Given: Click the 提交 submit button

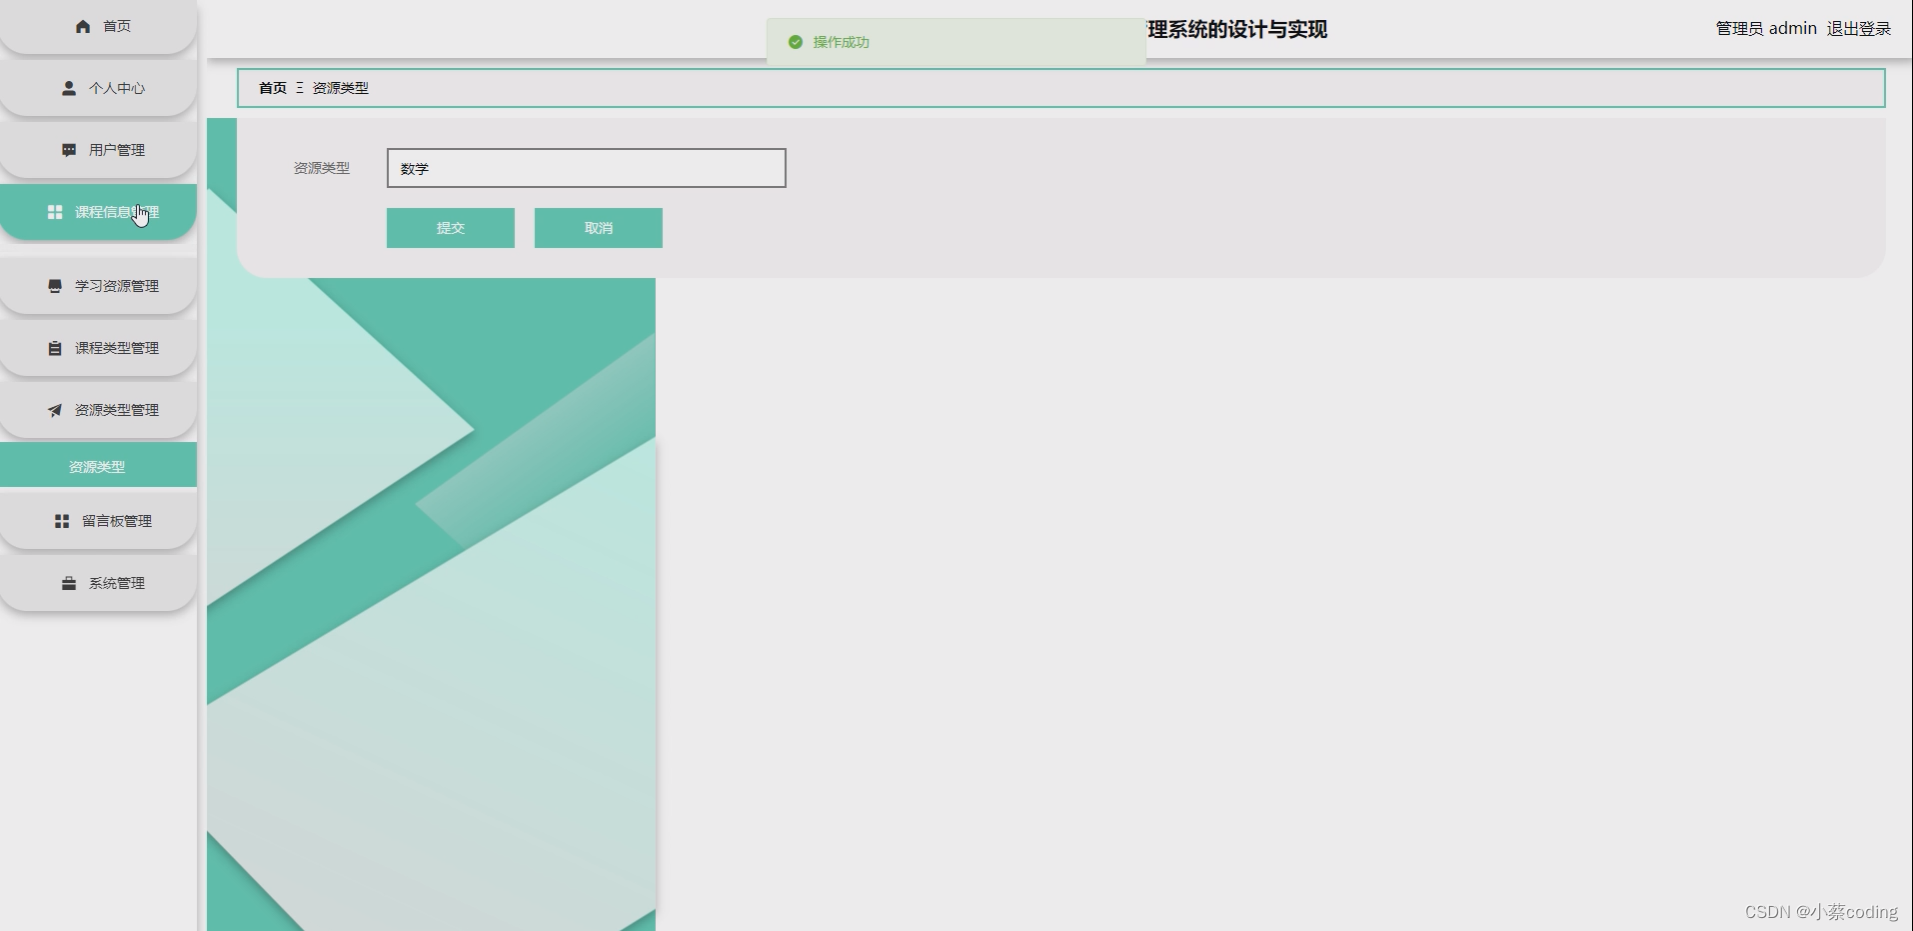Looking at the screenshot, I should coord(451,228).
